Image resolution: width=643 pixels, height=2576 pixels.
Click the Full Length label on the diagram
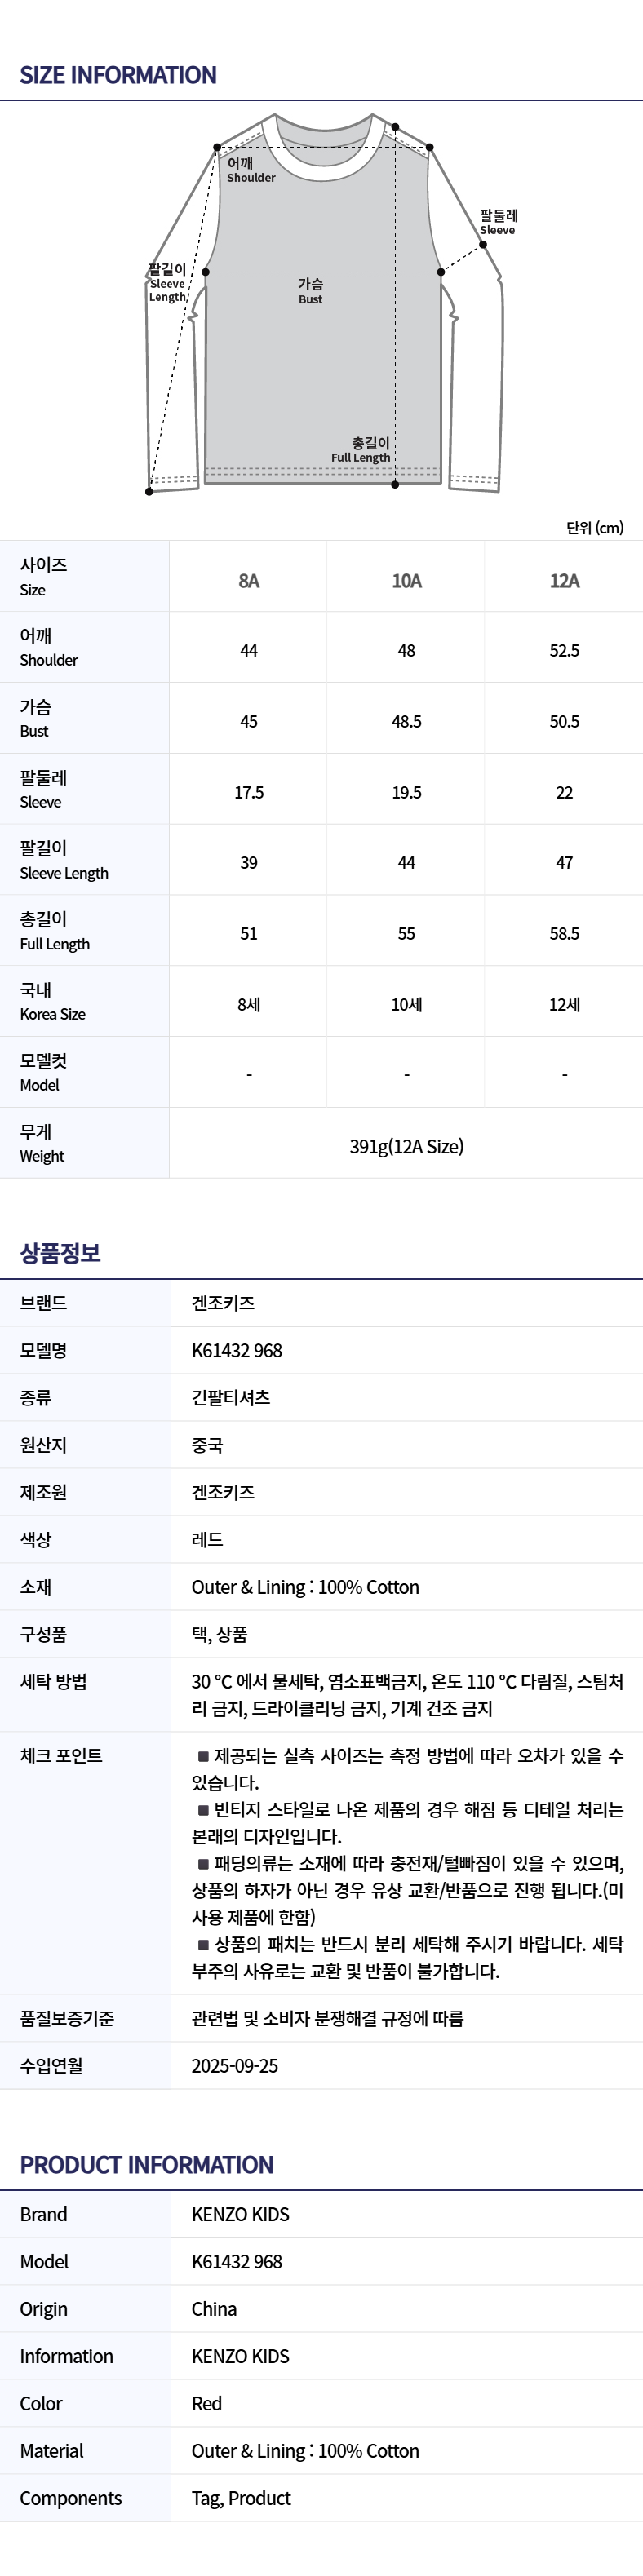pos(362,450)
